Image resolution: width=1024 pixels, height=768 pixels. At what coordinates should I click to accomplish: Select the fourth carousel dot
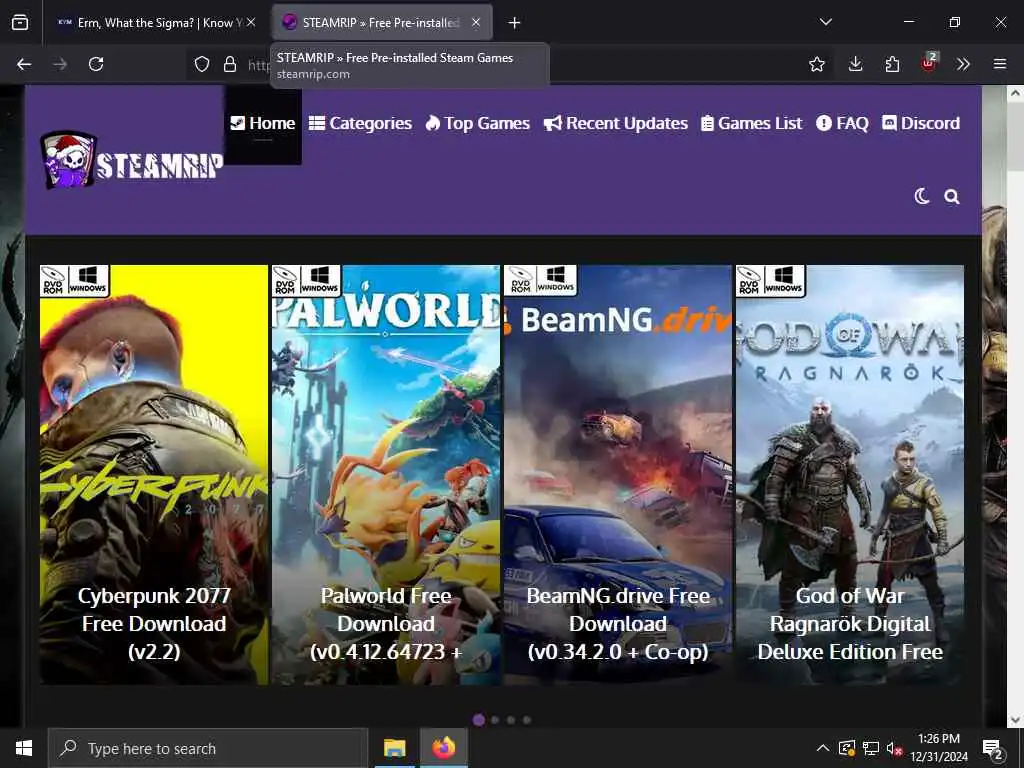point(527,720)
